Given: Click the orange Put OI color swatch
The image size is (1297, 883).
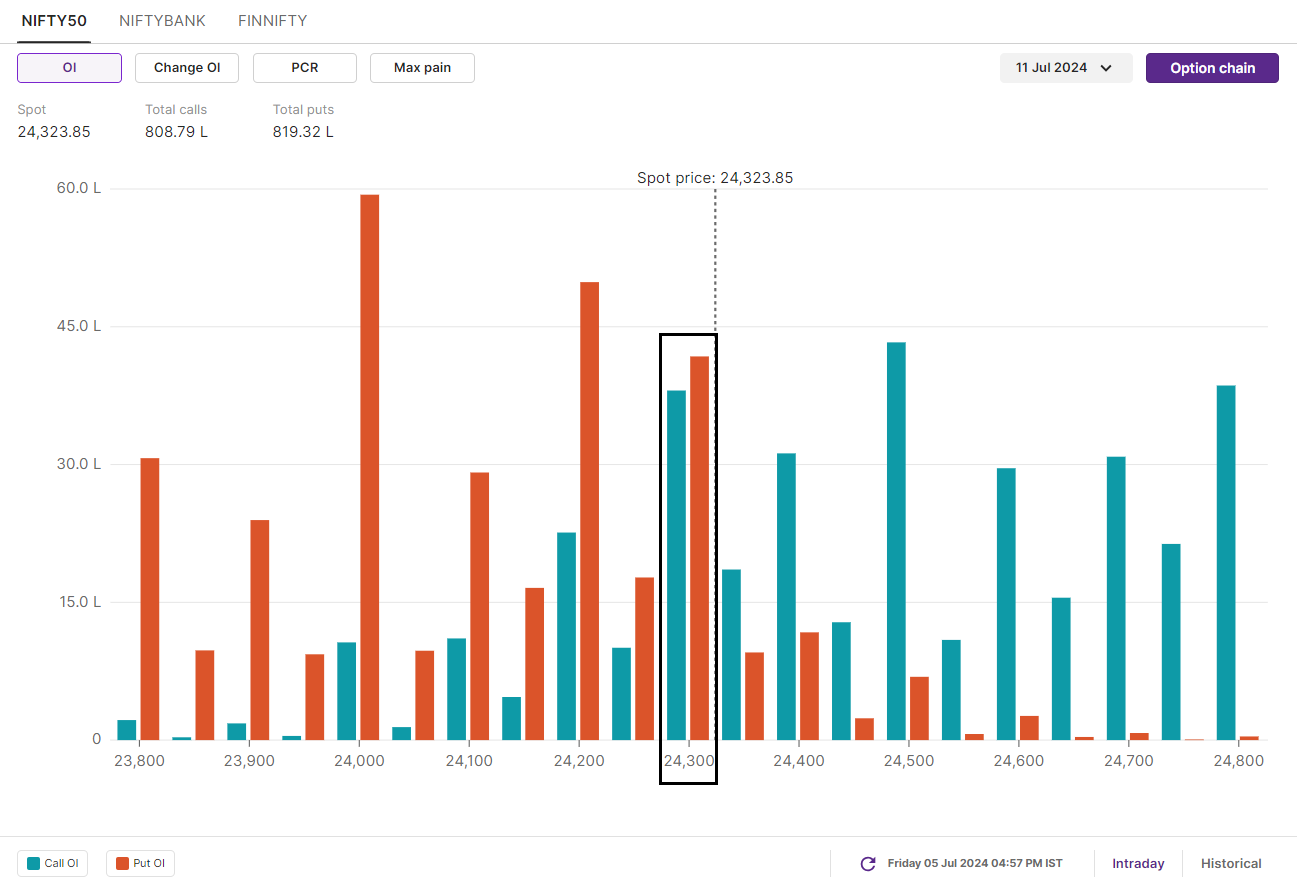Looking at the screenshot, I should [123, 863].
